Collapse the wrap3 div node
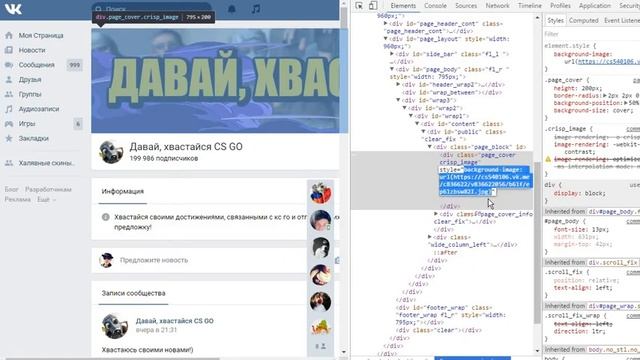This screenshot has width=640, height=360. (x=398, y=100)
